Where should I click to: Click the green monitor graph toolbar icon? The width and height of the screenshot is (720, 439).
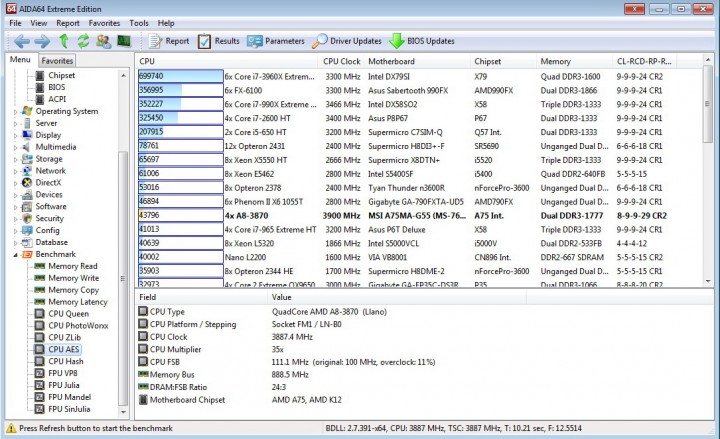(x=124, y=41)
